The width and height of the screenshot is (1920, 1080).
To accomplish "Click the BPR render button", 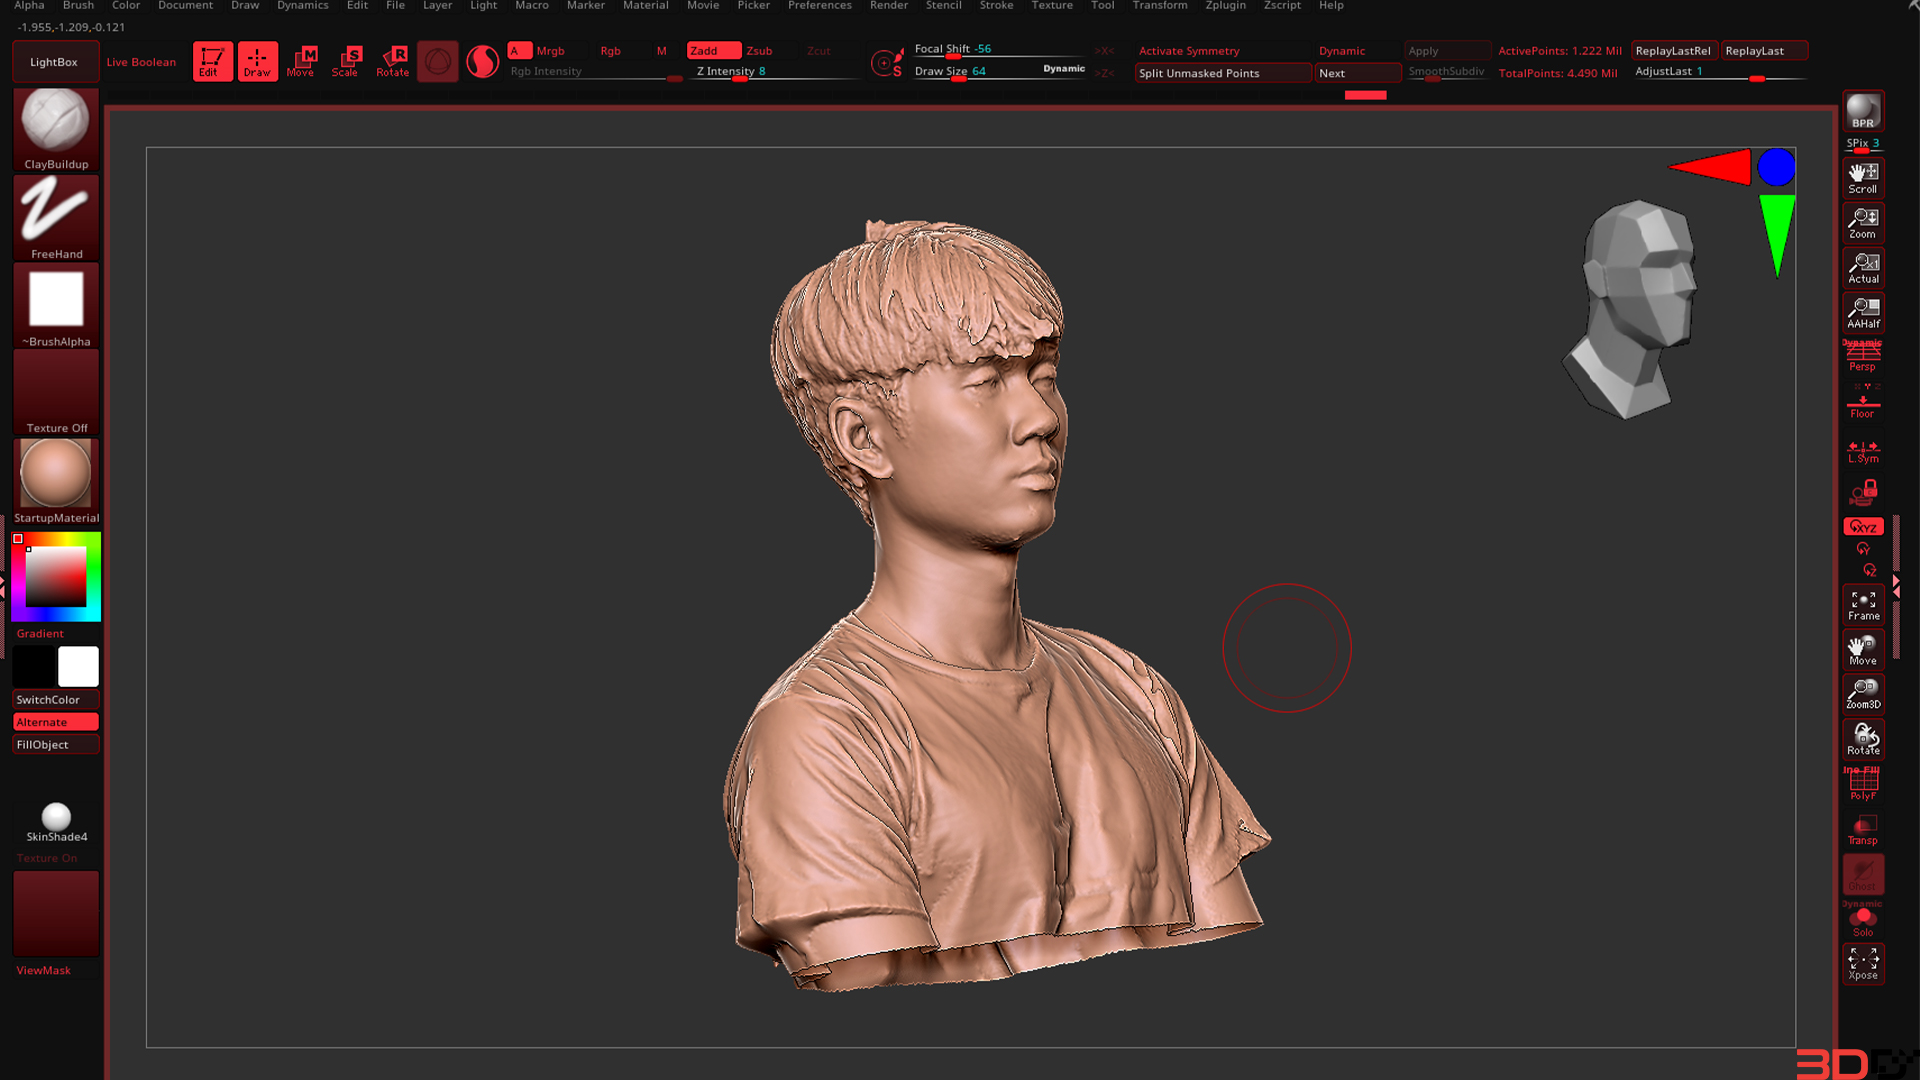I will click(x=1862, y=112).
